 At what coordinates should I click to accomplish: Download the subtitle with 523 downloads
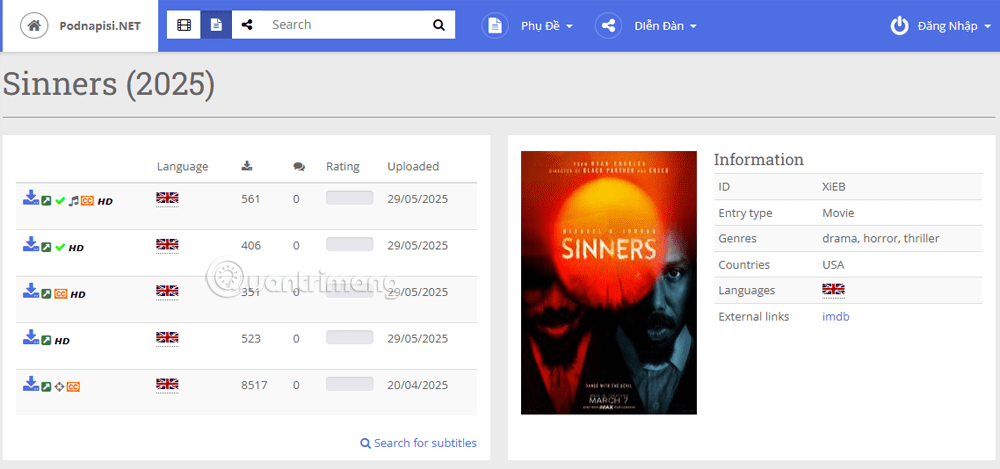coord(31,338)
